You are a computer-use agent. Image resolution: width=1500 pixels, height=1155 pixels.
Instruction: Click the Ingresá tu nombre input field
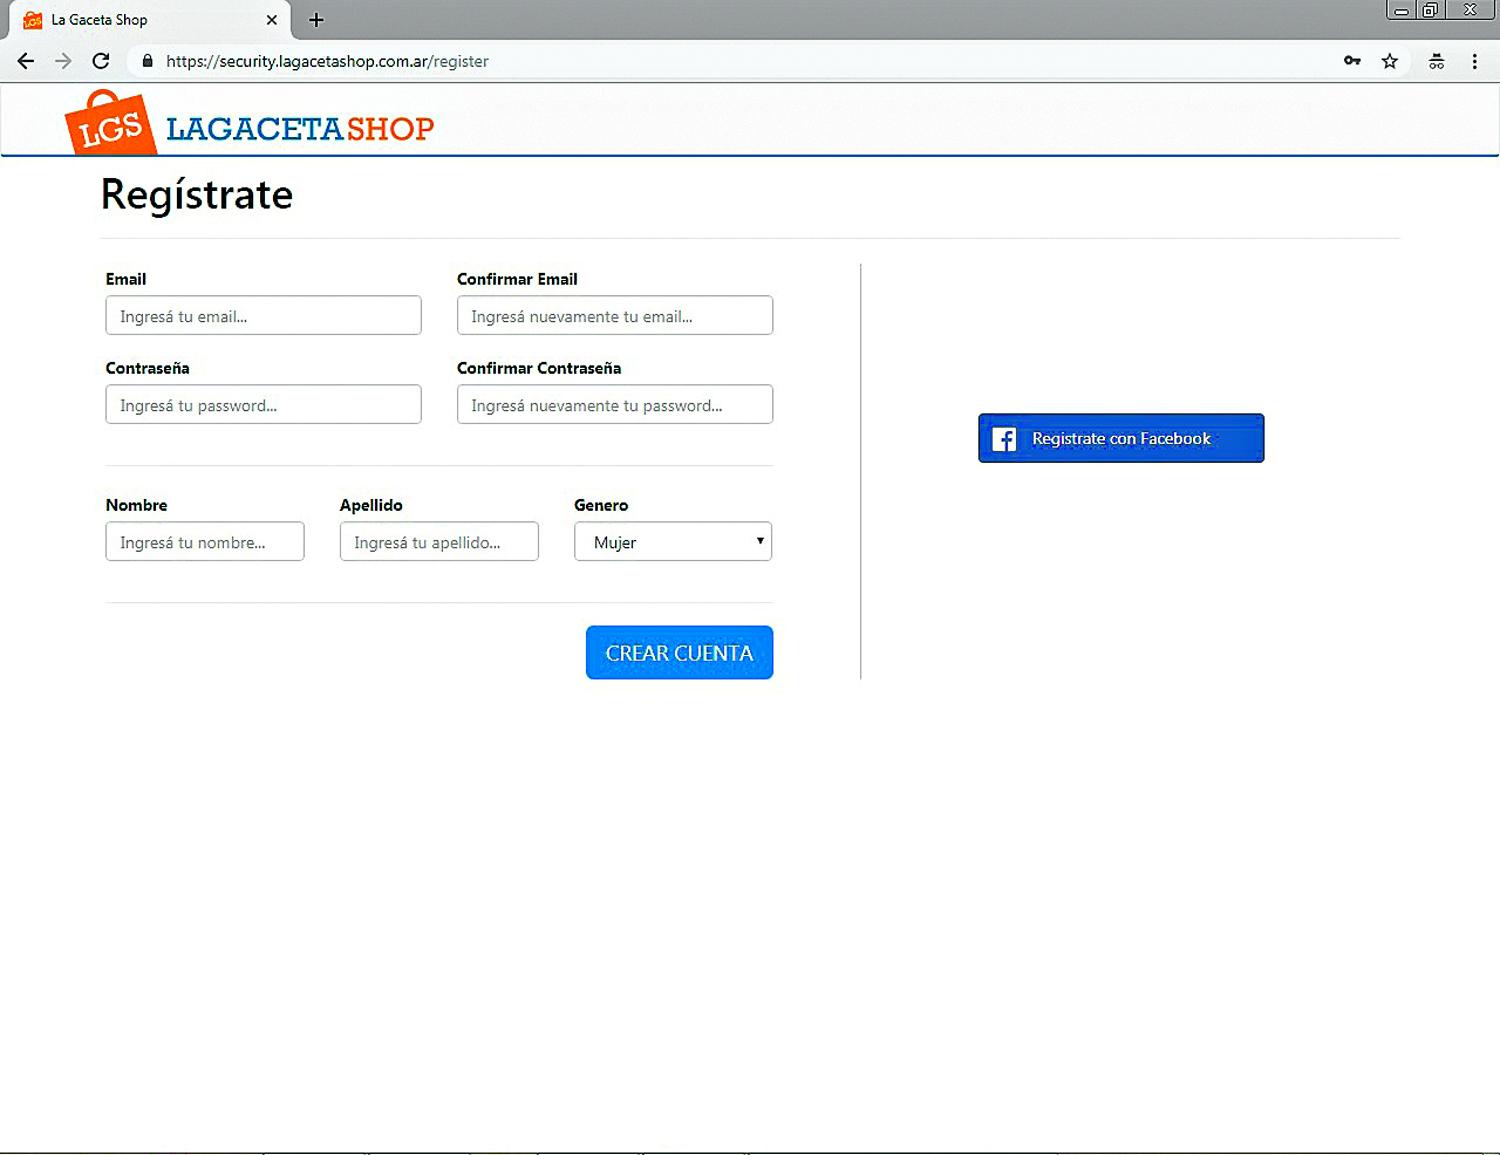point(204,541)
